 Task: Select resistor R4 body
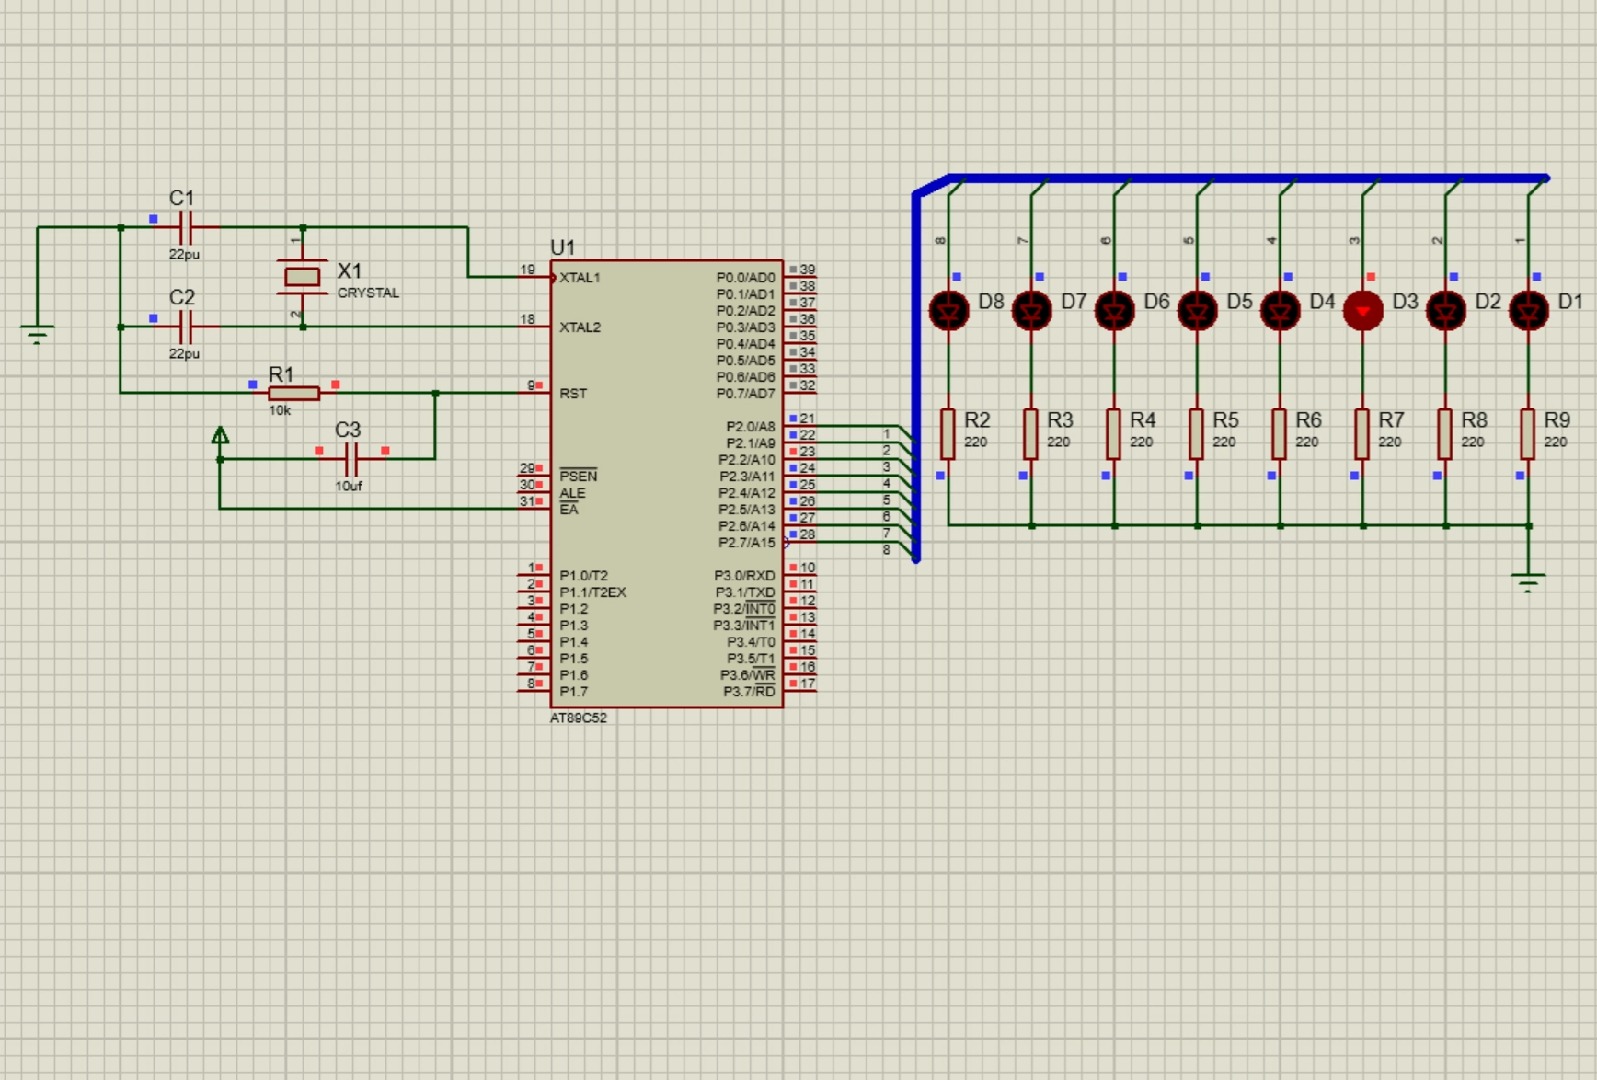[x=1114, y=433]
